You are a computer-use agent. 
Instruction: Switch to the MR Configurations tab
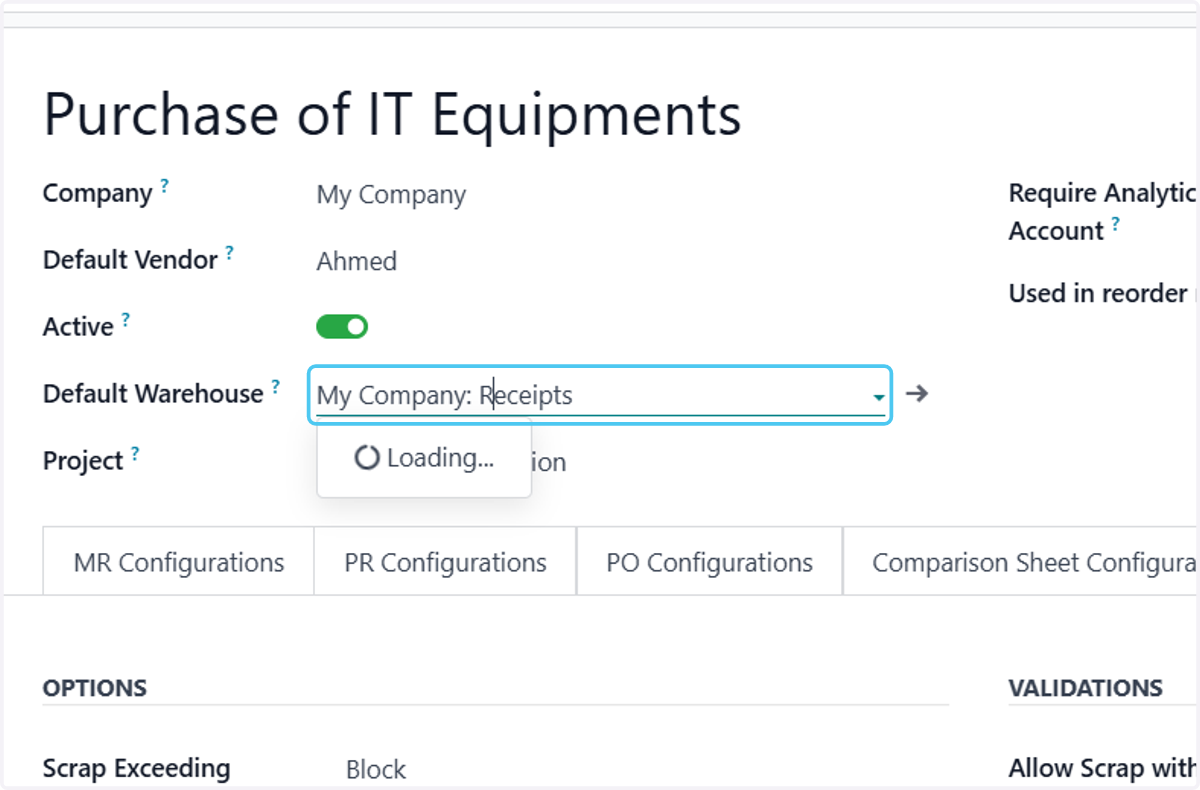pos(179,562)
